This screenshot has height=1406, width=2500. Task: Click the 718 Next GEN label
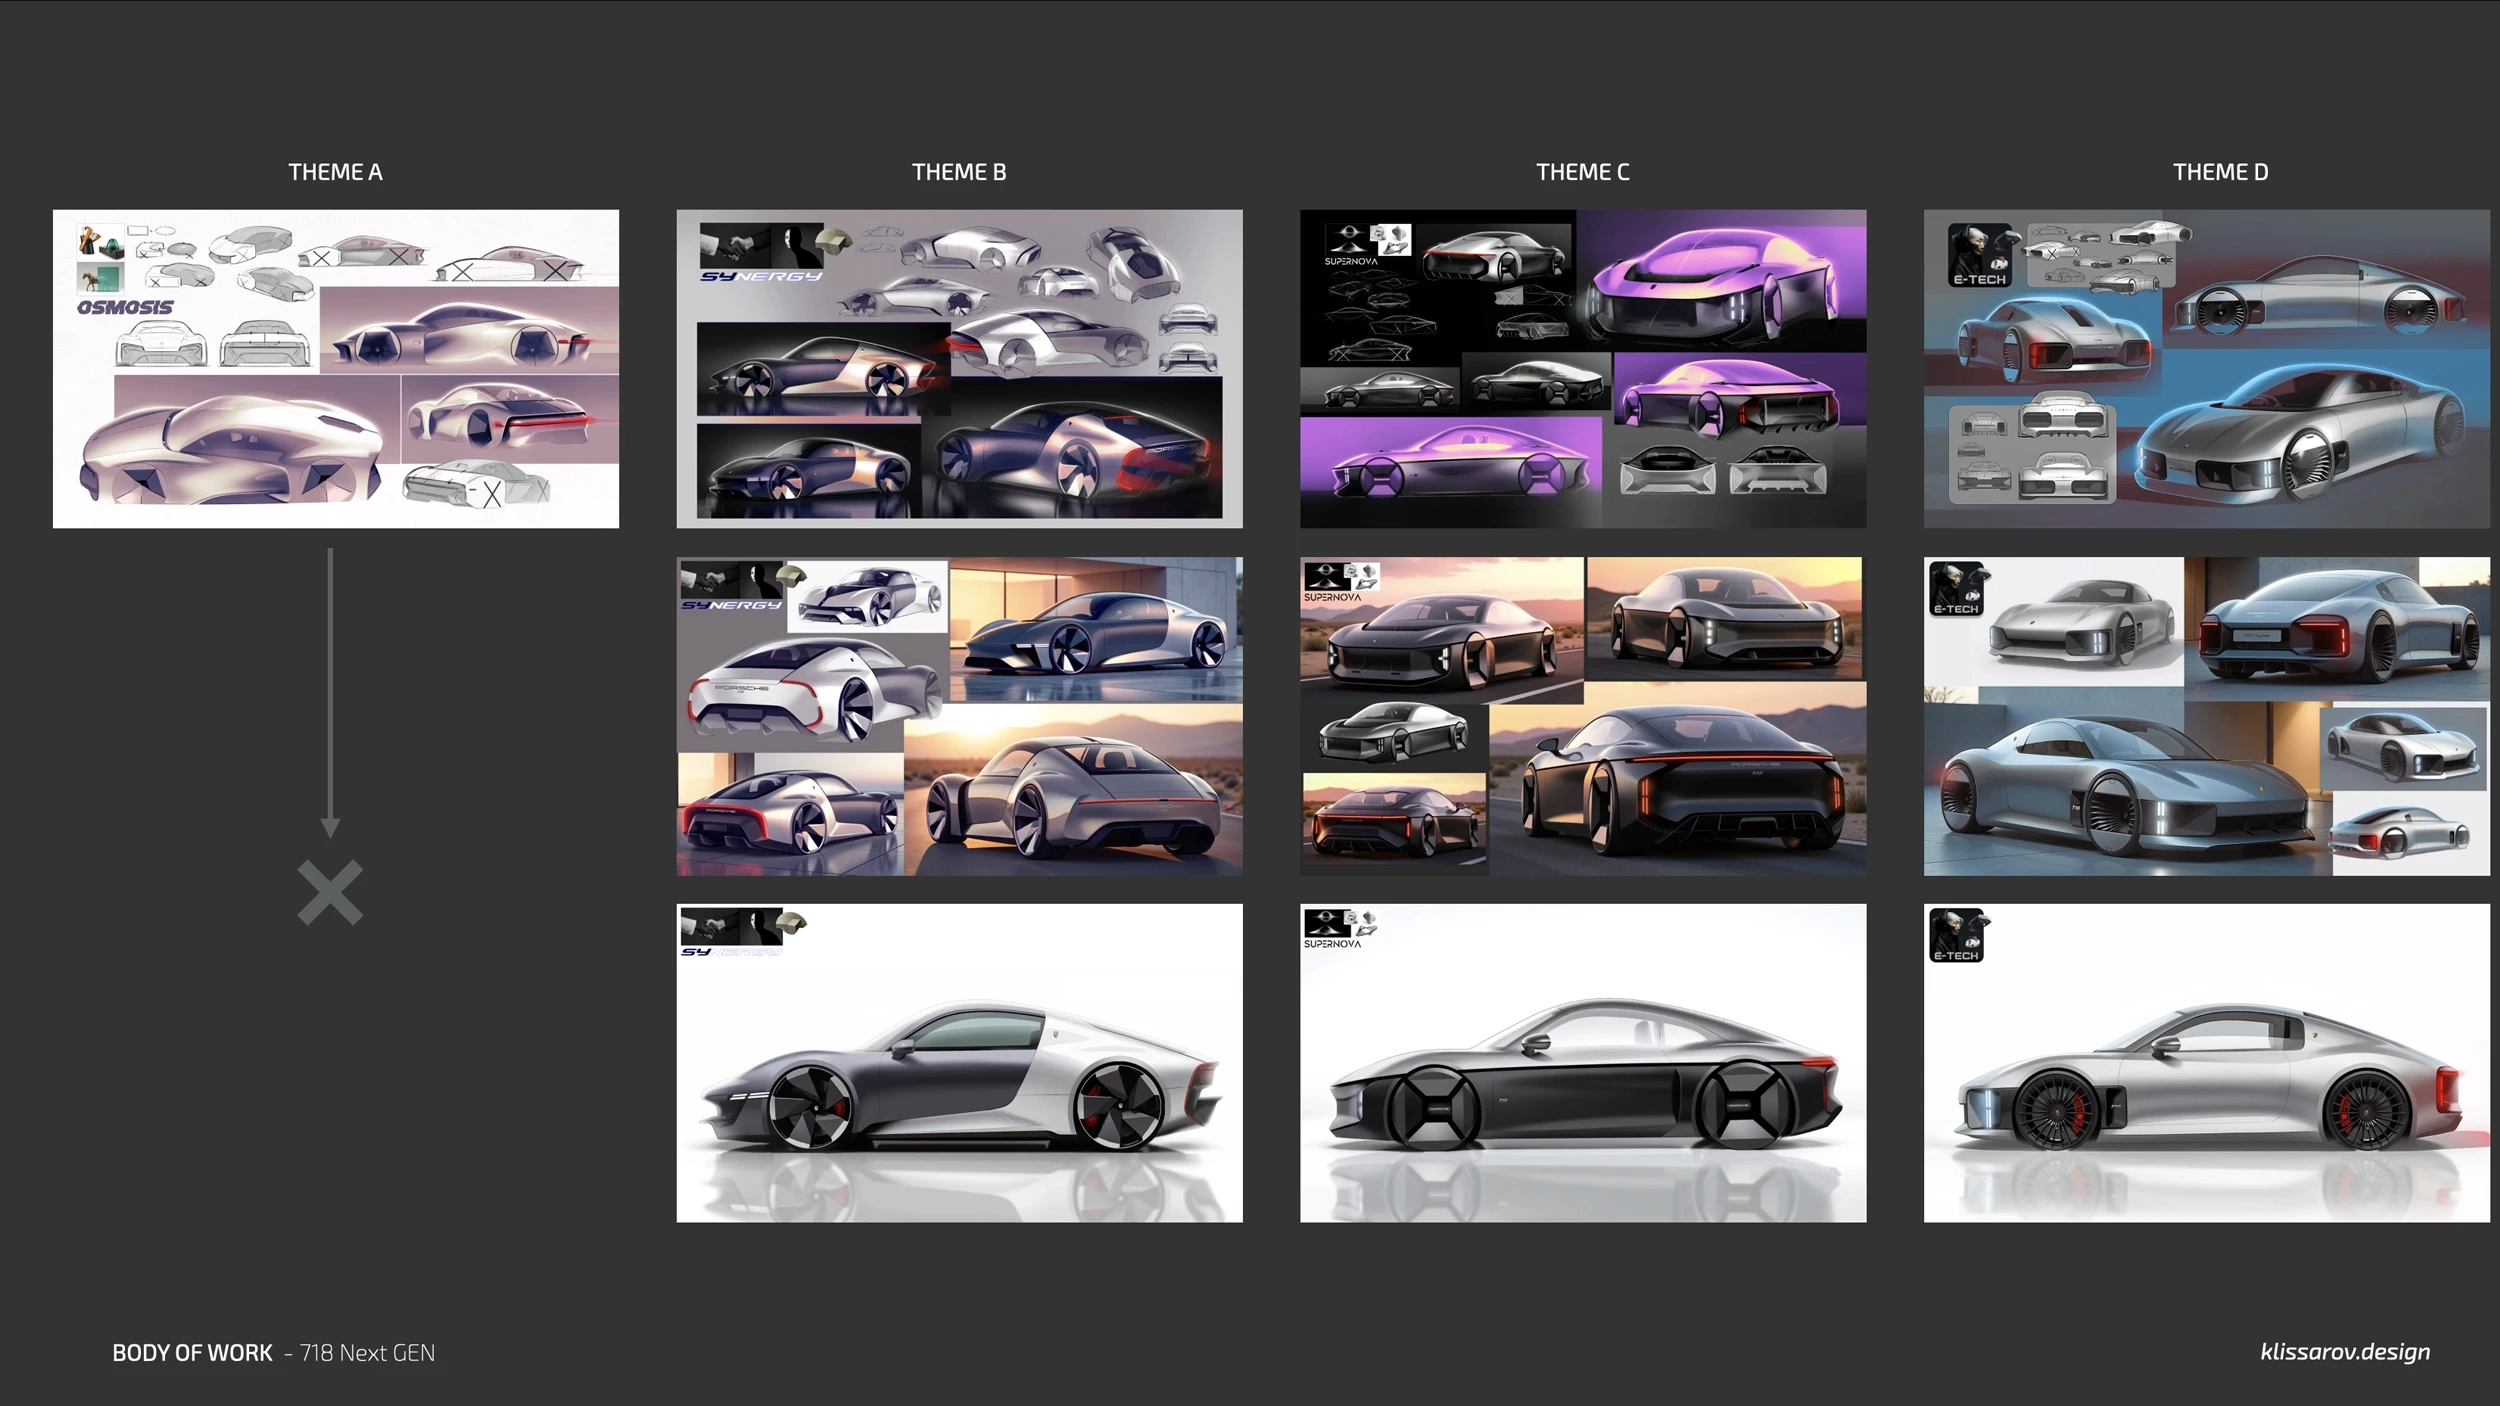pos(369,1352)
